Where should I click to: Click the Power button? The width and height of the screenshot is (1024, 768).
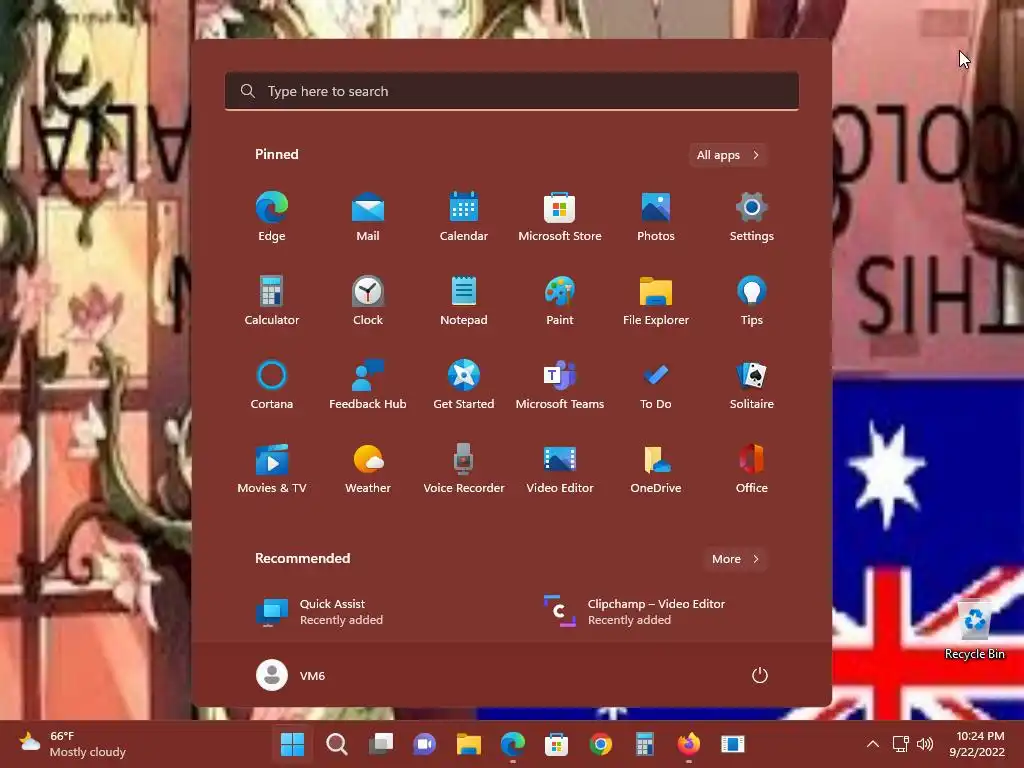pos(760,675)
